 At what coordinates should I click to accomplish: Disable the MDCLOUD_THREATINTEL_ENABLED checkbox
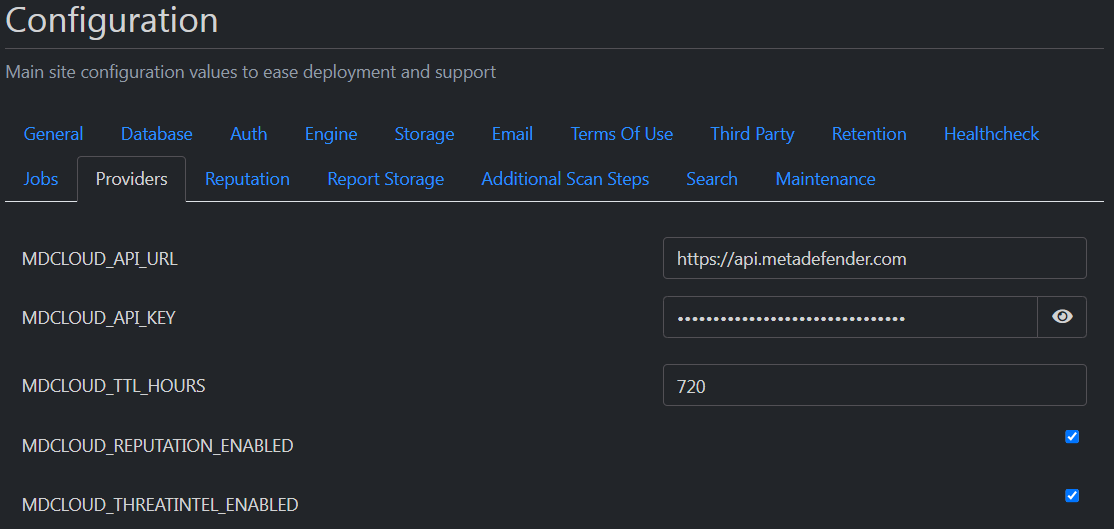[x=1072, y=496]
